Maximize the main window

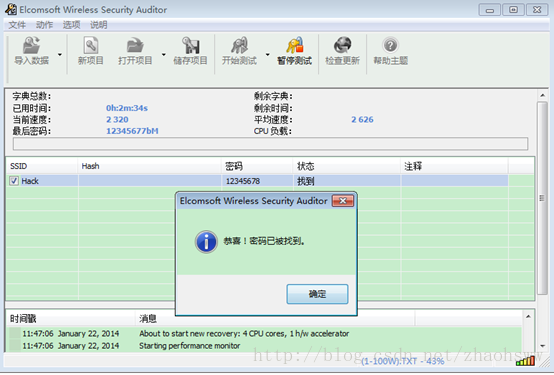[513, 10]
